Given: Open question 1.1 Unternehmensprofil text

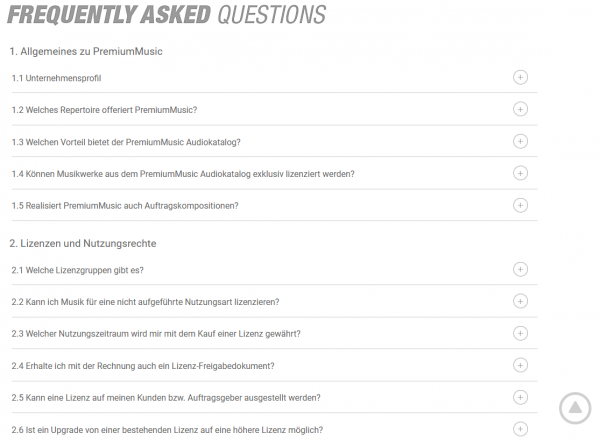Looking at the screenshot, I should coord(57,78).
